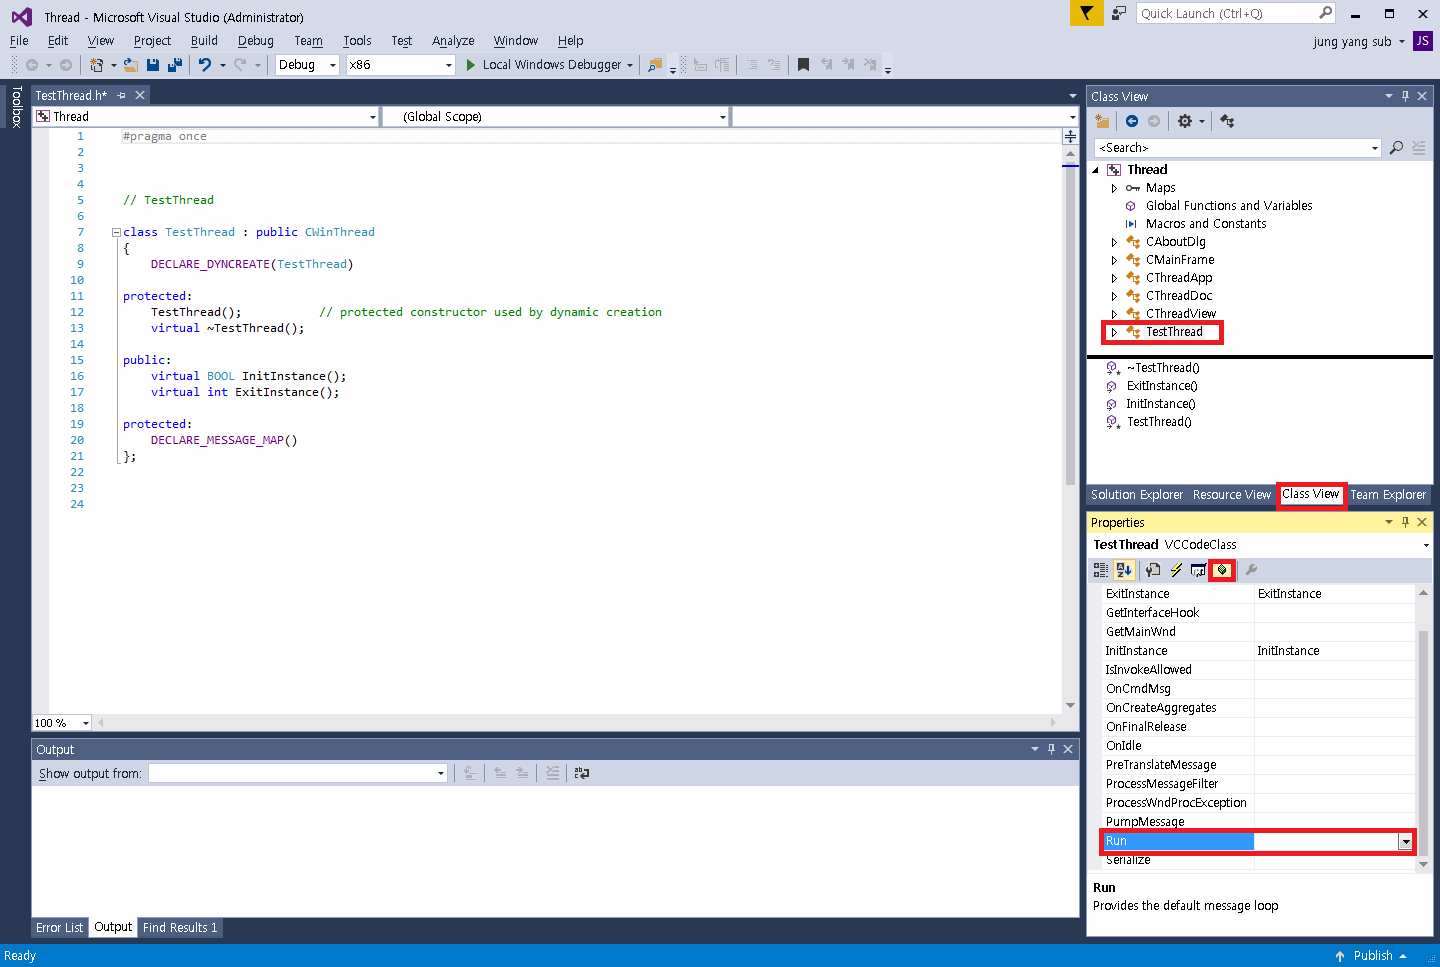1440x967 pixels.
Task: Open the Debug configuration dropdown
Action: [333, 65]
